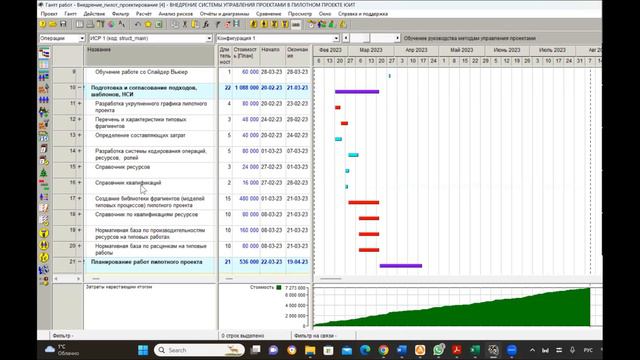The height and width of the screenshot is (360, 640).
Task: Expand row 17 Создание библиотеки фрагментов
Action: click(x=80, y=198)
